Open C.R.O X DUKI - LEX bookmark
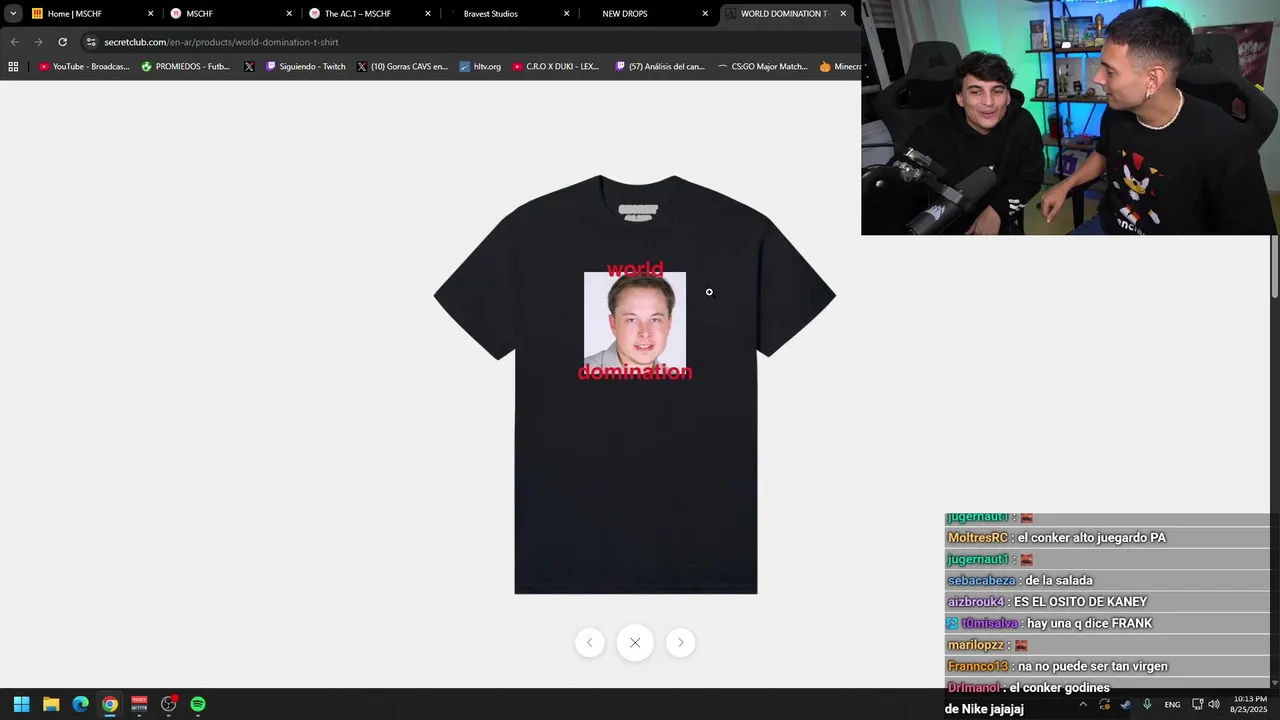1280x720 pixels. (555, 67)
